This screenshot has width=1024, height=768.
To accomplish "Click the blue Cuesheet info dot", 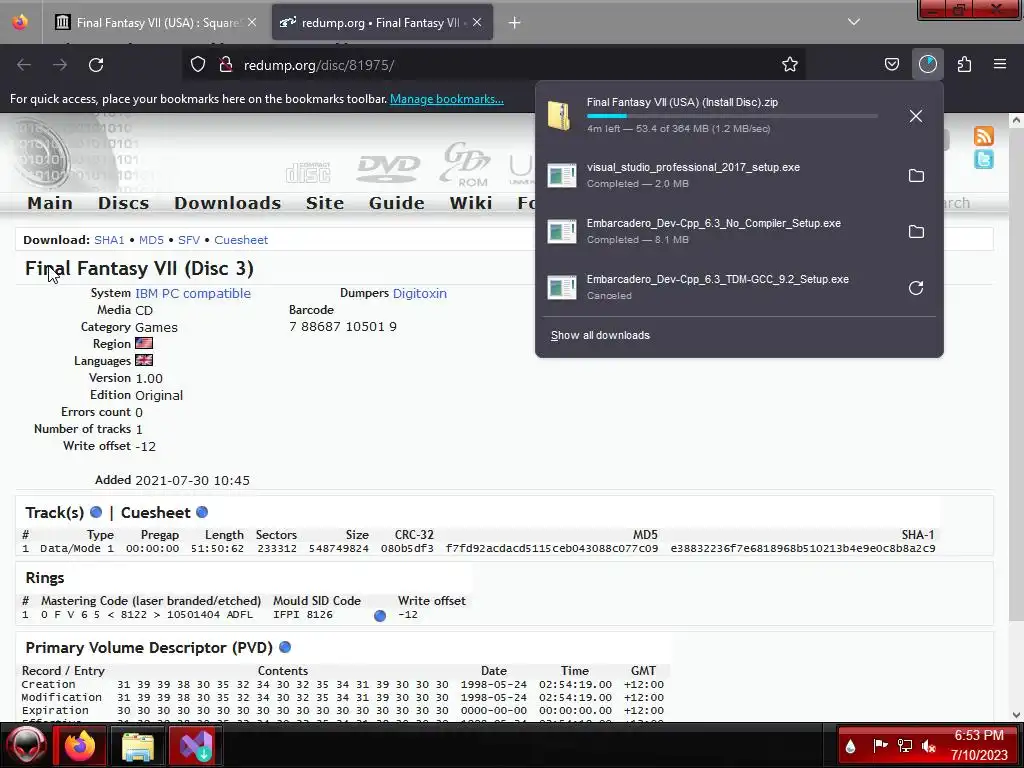I will pos(202,512).
